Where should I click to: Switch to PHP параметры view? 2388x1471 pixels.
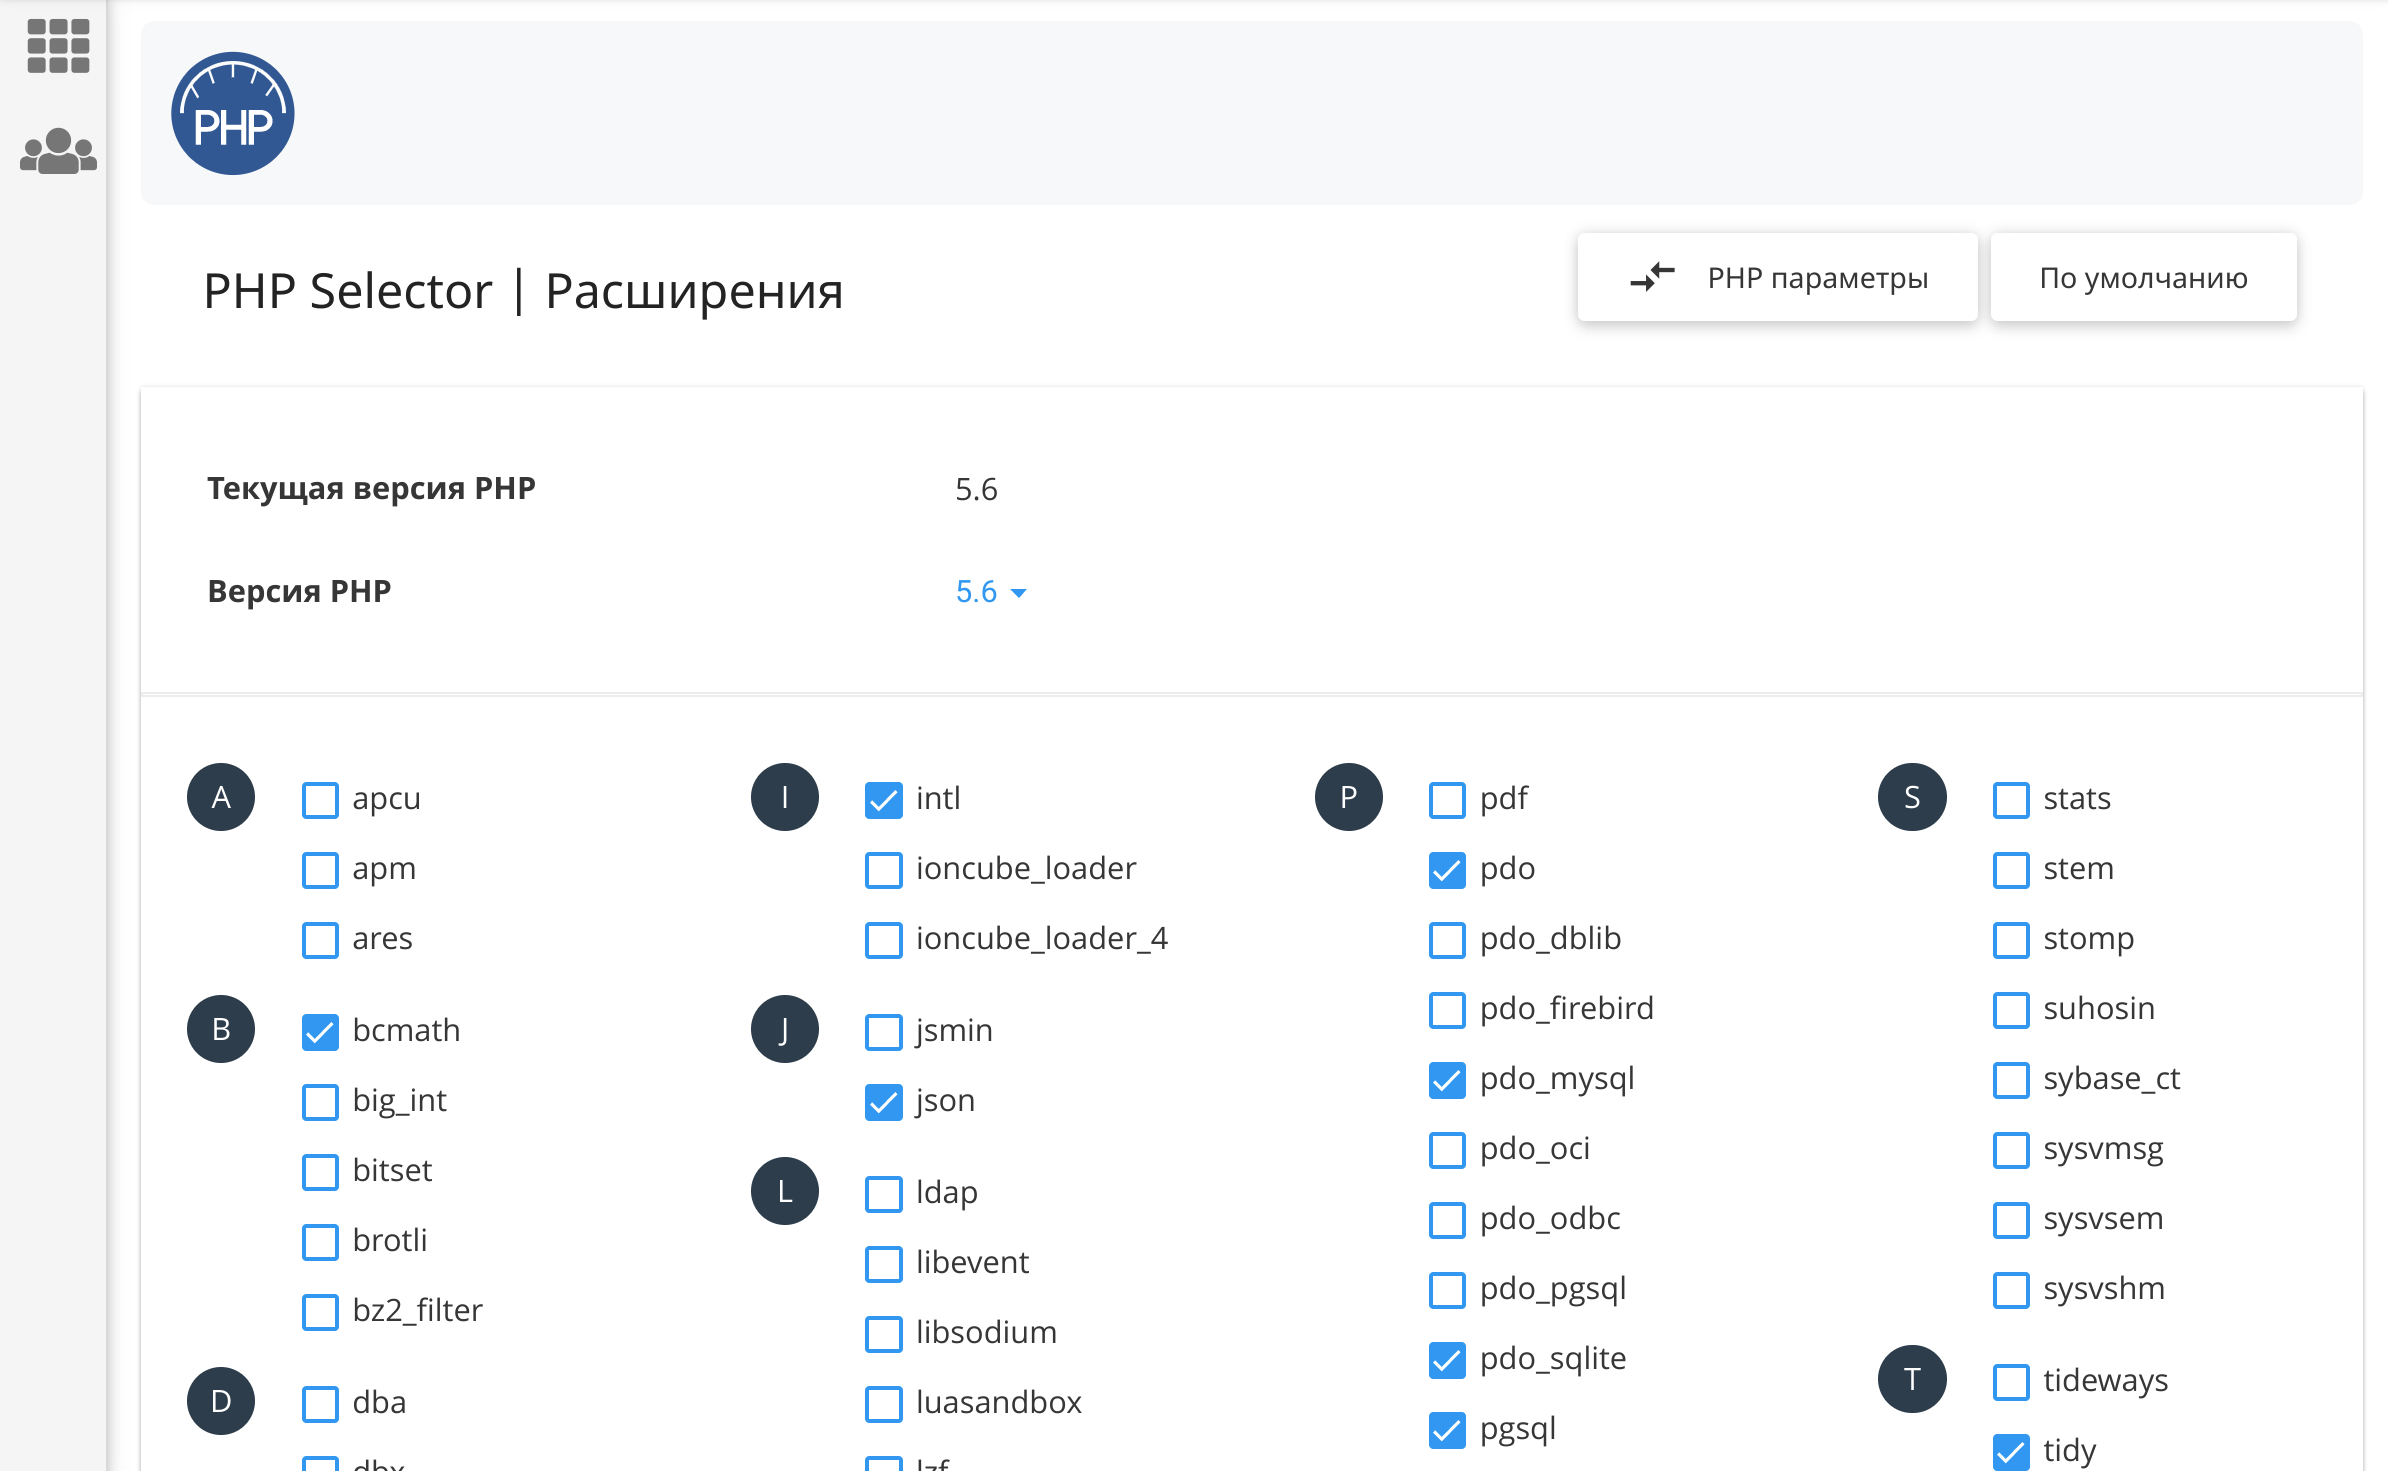click(1777, 277)
